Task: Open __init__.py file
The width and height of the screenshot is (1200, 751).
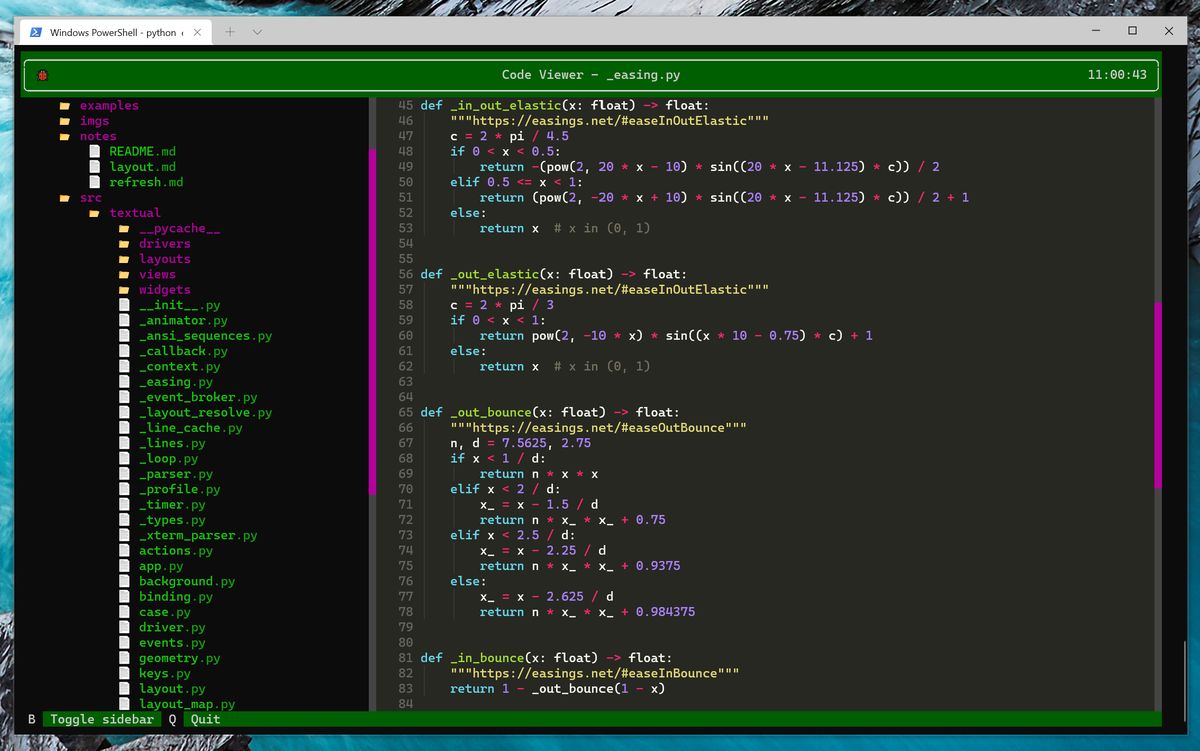Action: 179,305
